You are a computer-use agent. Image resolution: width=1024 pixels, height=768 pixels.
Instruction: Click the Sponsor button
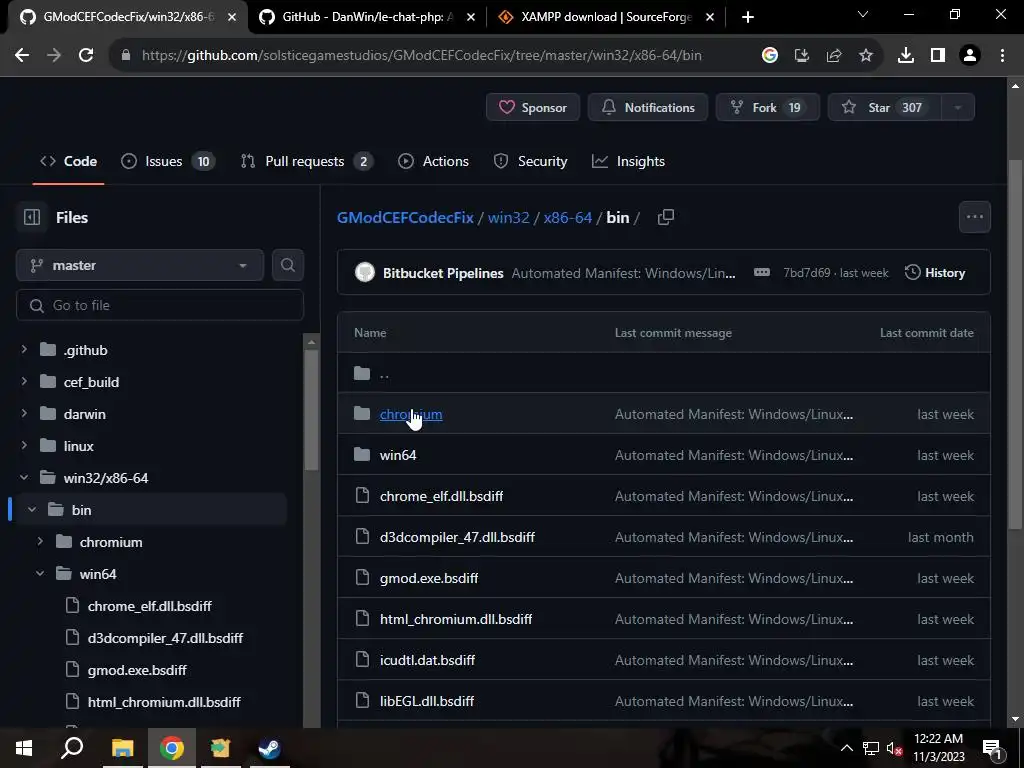pyautogui.click(x=533, y=107)
